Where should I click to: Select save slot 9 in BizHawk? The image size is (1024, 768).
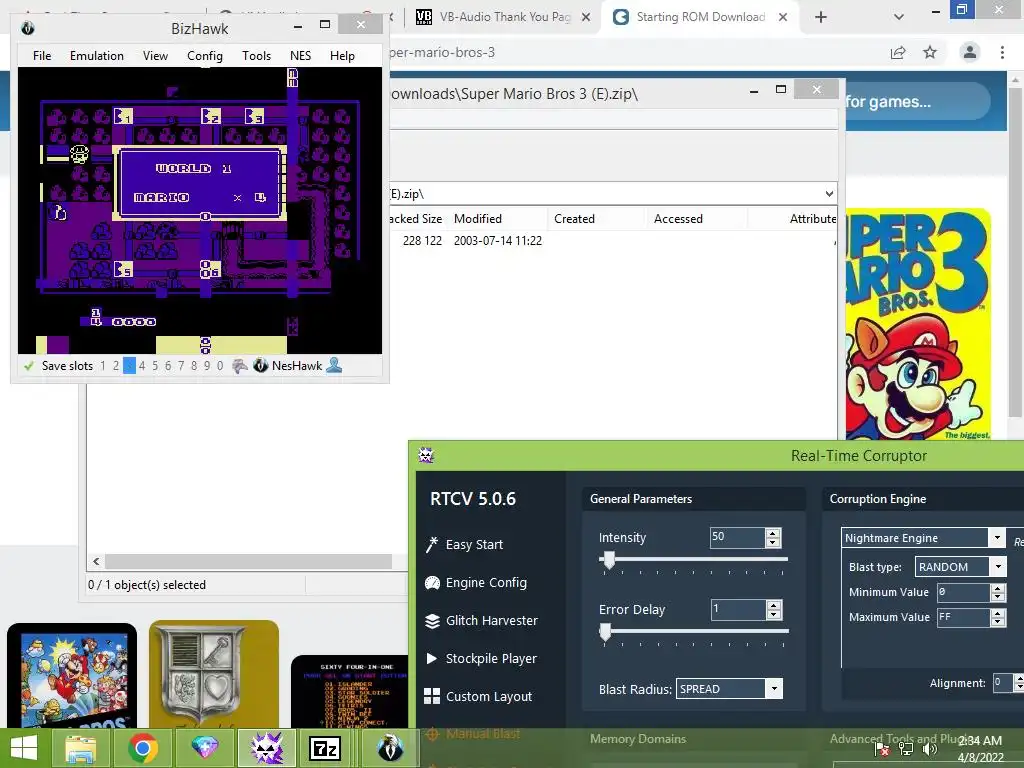point(207,366)
